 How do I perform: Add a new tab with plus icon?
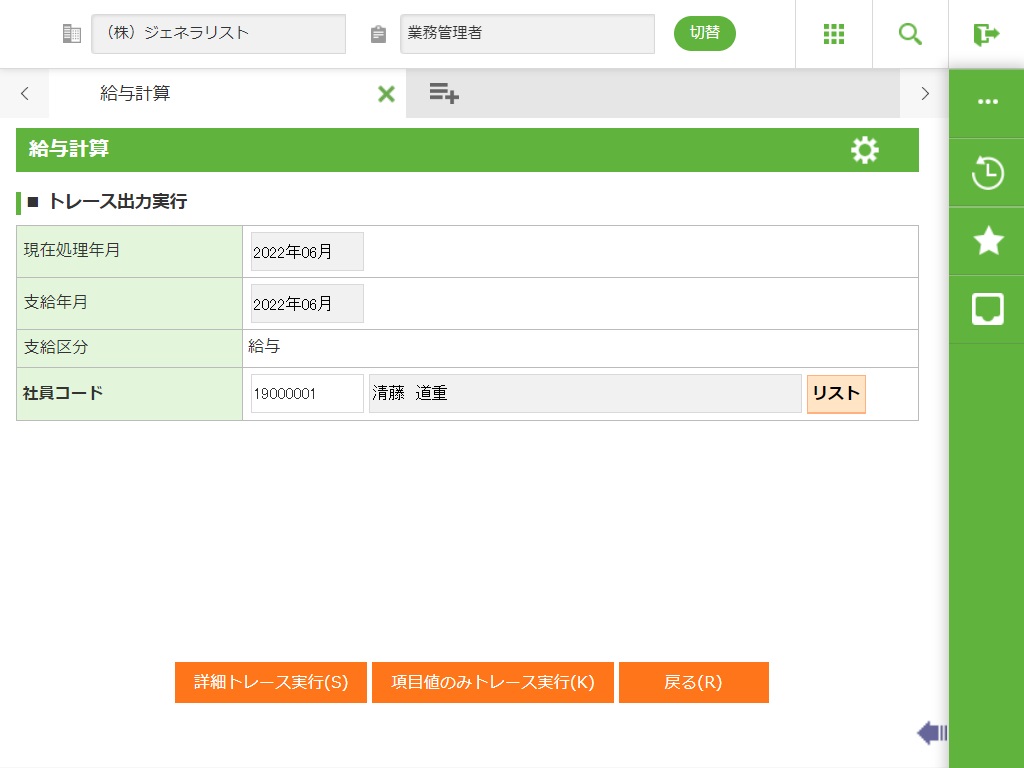444,93
